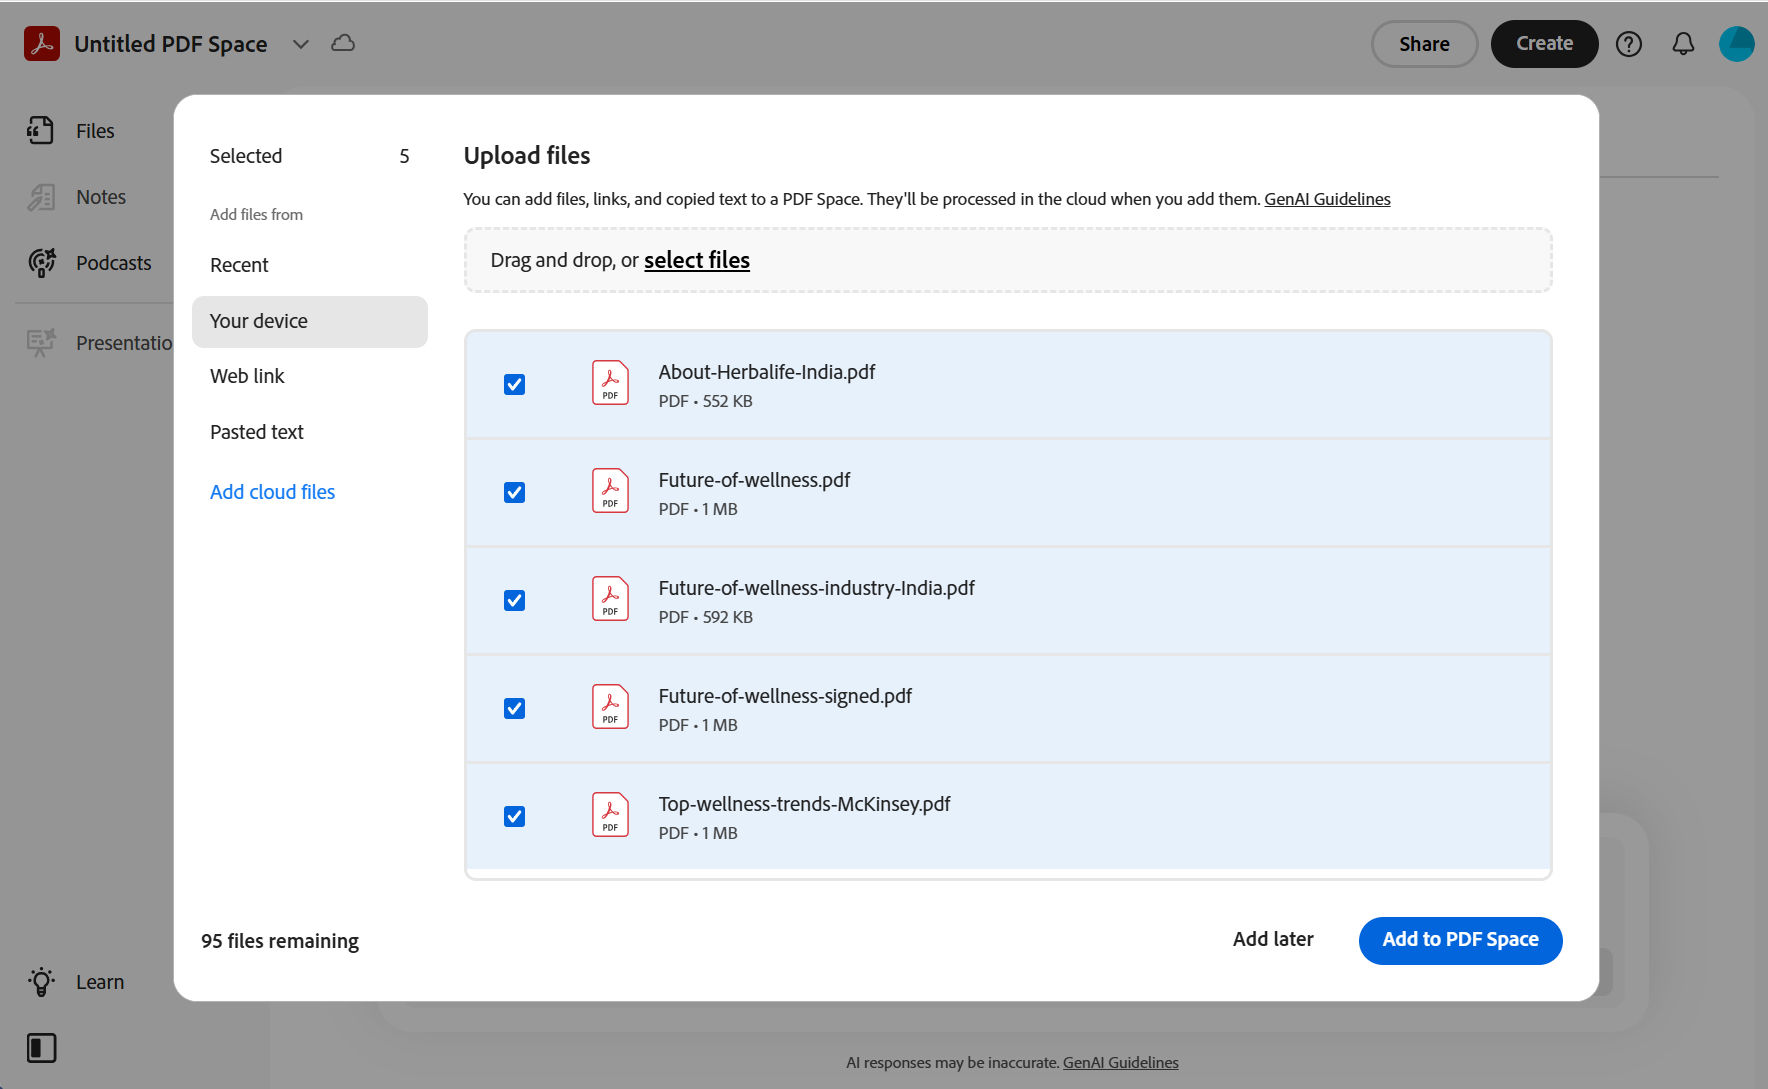1768x1089 pixels.
Task: Click the cloud sync icon next to title
Action: click(343, 43)
